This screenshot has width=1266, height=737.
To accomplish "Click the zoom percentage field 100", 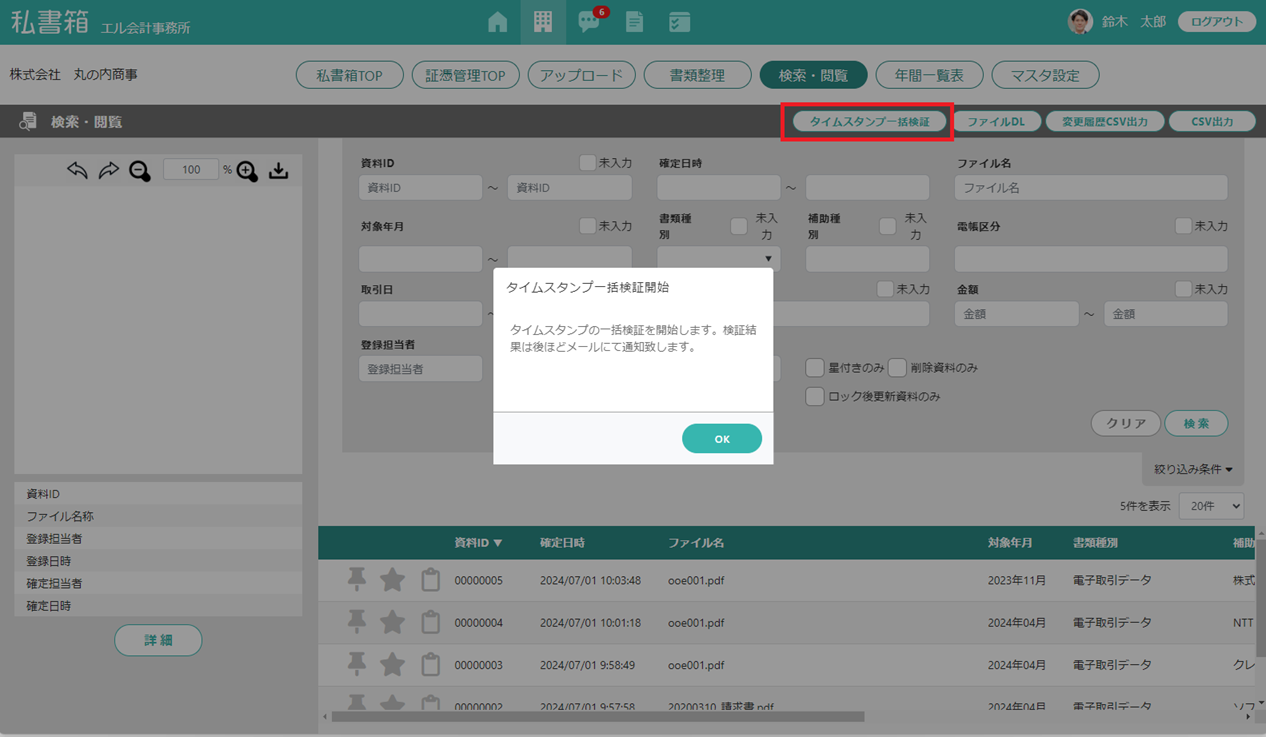I will [x=191, y=170].
